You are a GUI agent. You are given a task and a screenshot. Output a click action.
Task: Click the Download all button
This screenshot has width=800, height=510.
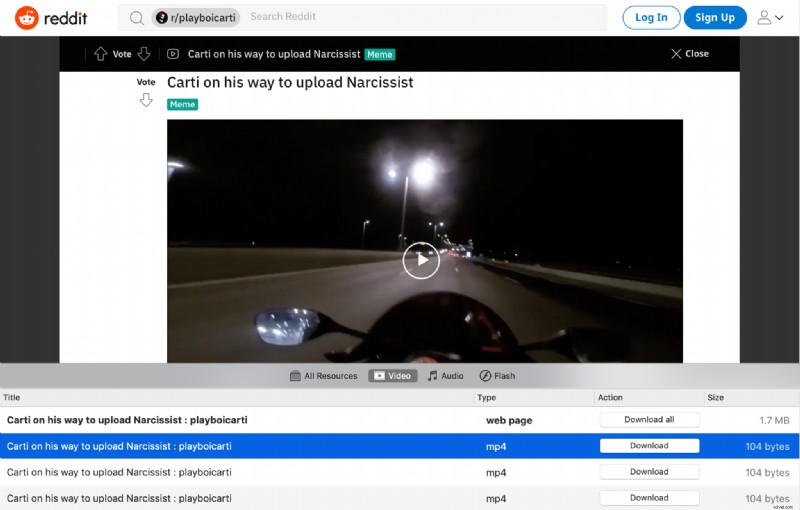coord(649,420)
